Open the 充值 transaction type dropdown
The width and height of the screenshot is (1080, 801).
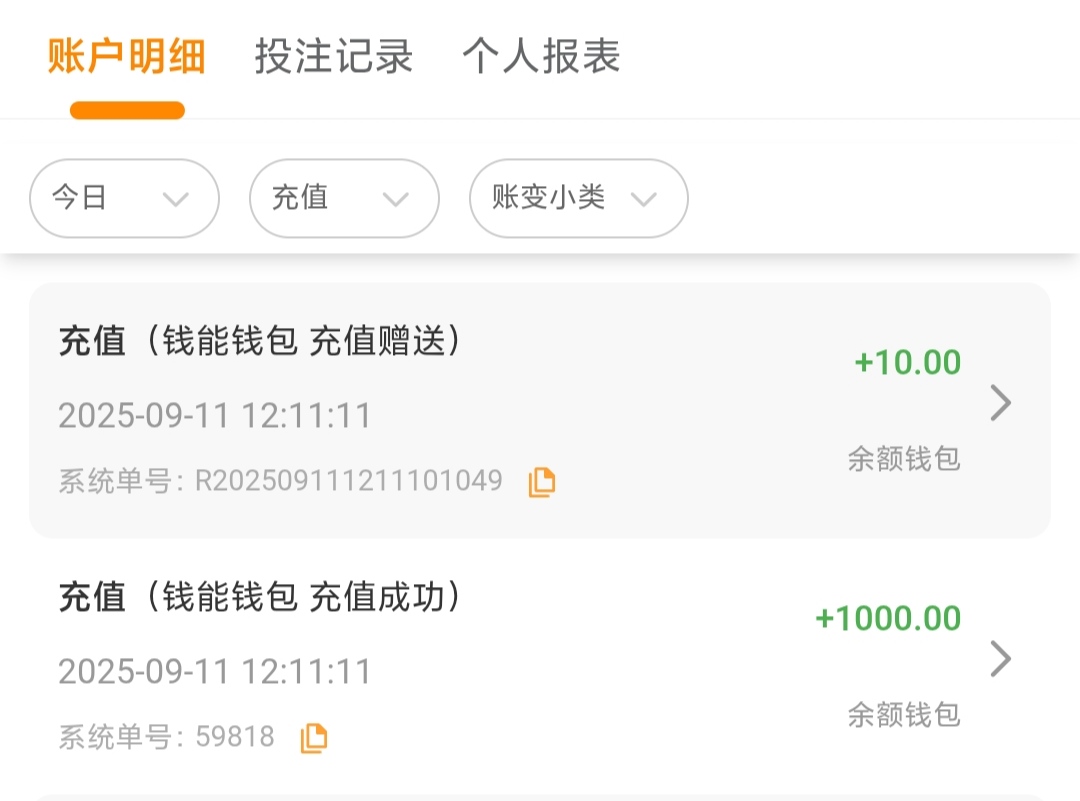pyautogui.click(x=344, y=198)
